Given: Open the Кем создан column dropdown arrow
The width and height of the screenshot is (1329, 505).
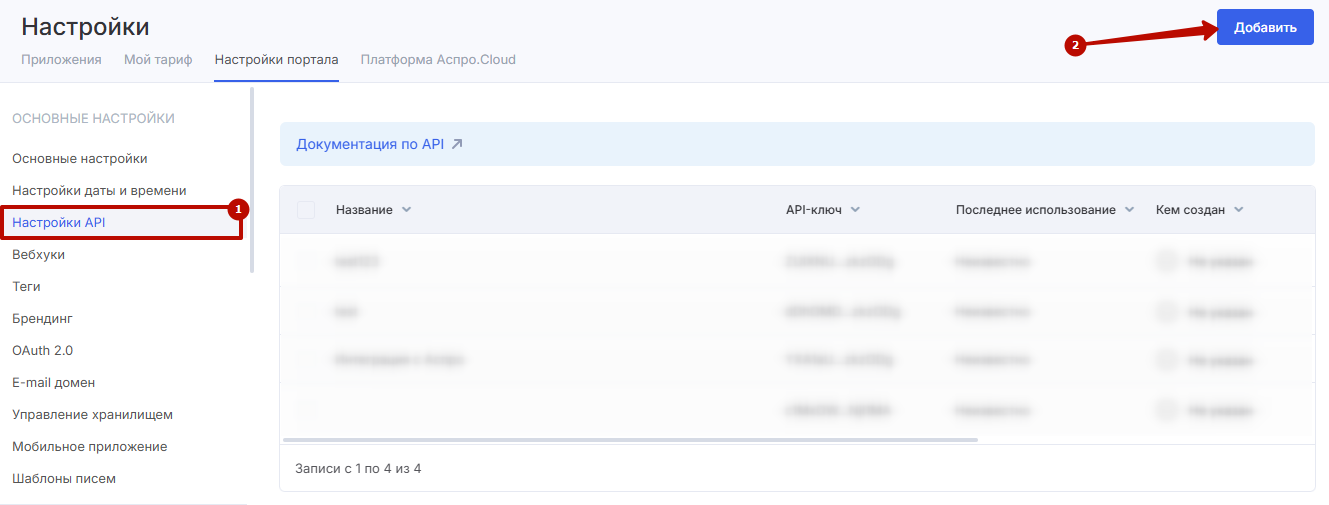Looking at the screenshot, I should [x=1238, y=210].
